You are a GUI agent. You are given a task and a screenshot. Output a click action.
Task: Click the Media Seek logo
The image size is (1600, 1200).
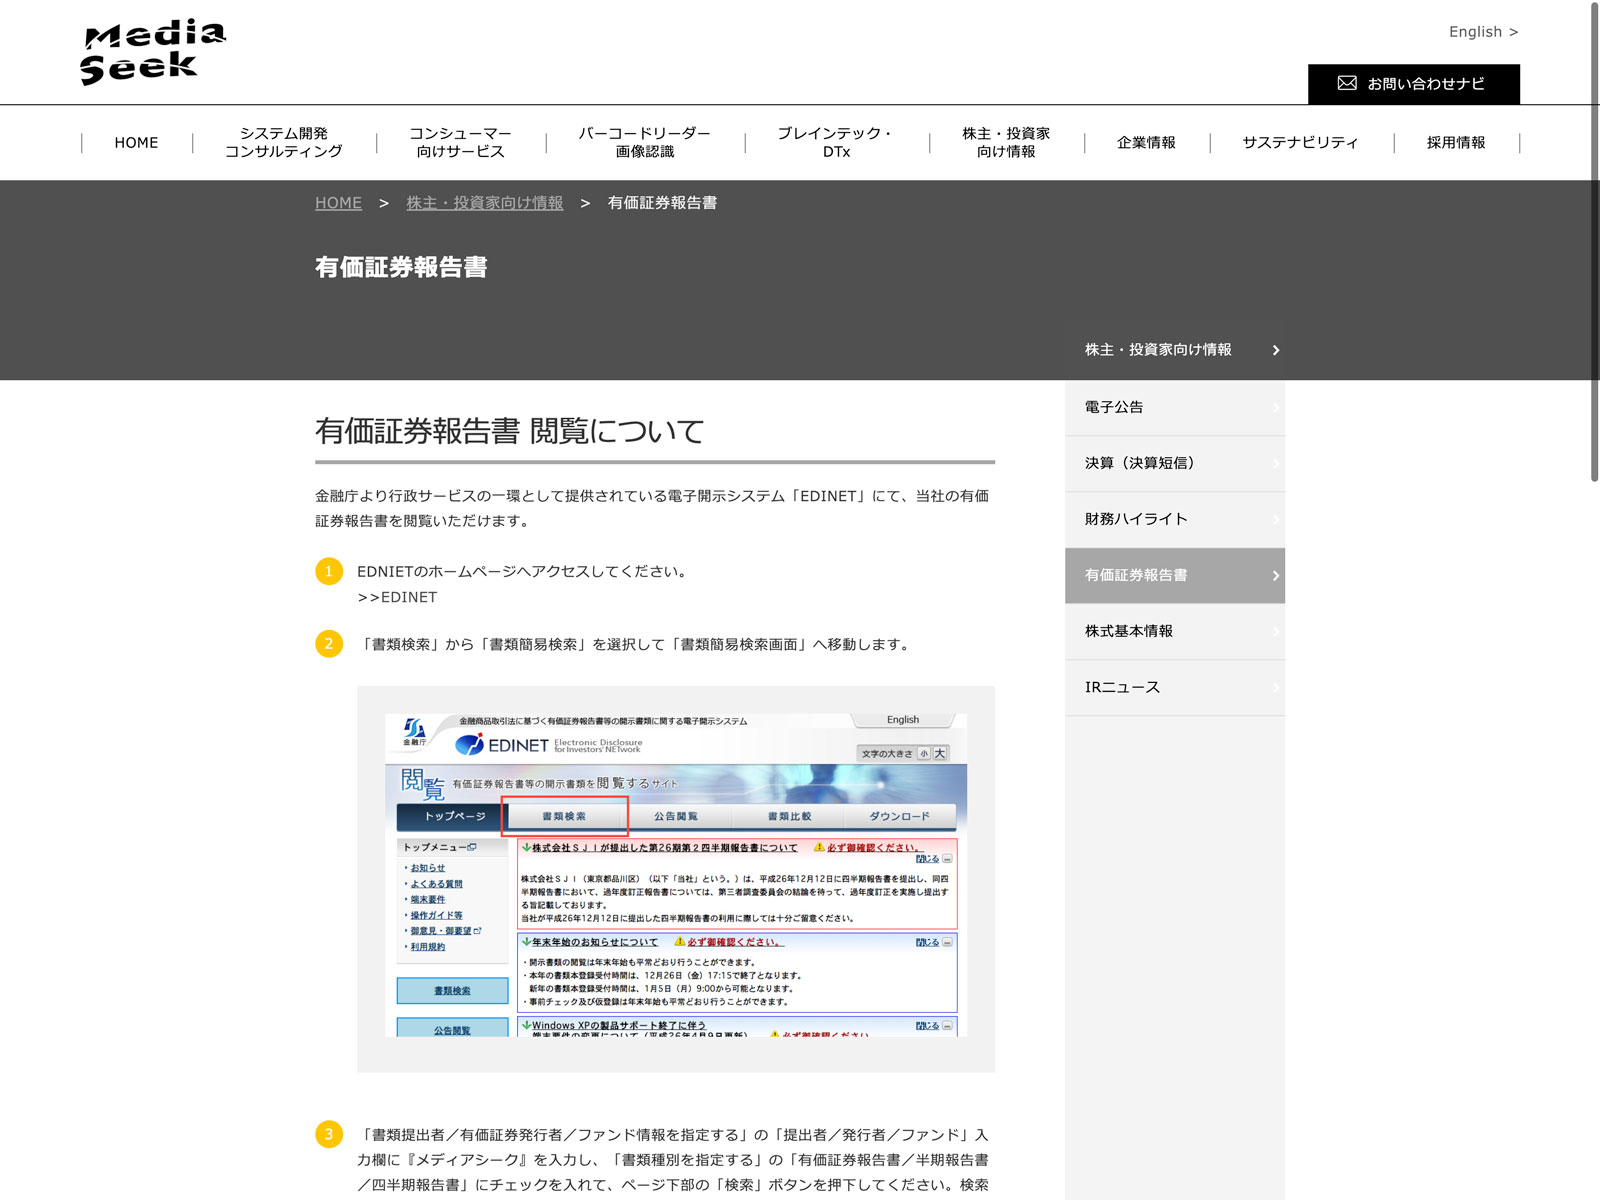(x=152, y=52)
